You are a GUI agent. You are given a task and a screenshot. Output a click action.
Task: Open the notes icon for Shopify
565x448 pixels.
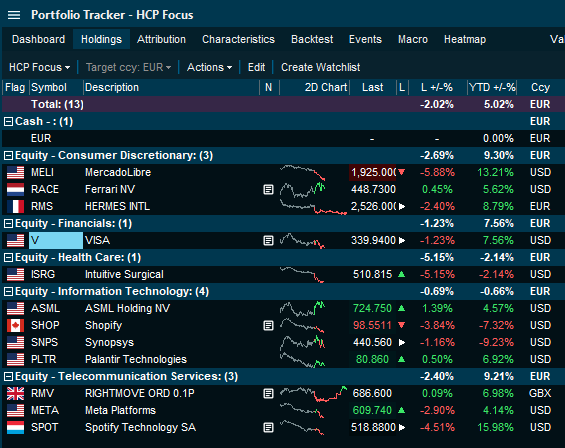tap(268, 325)
